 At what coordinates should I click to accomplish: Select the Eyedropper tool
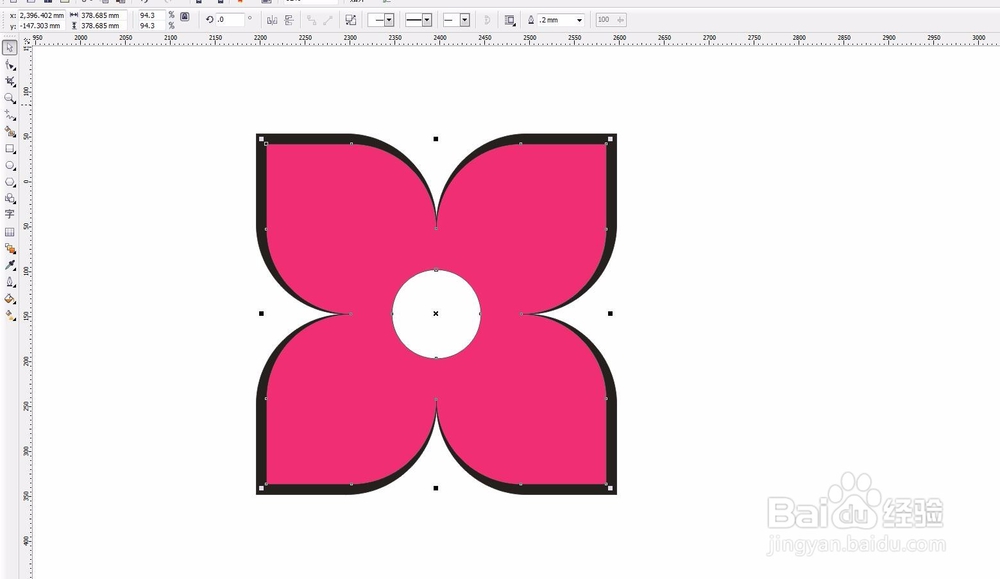(10, 265)
